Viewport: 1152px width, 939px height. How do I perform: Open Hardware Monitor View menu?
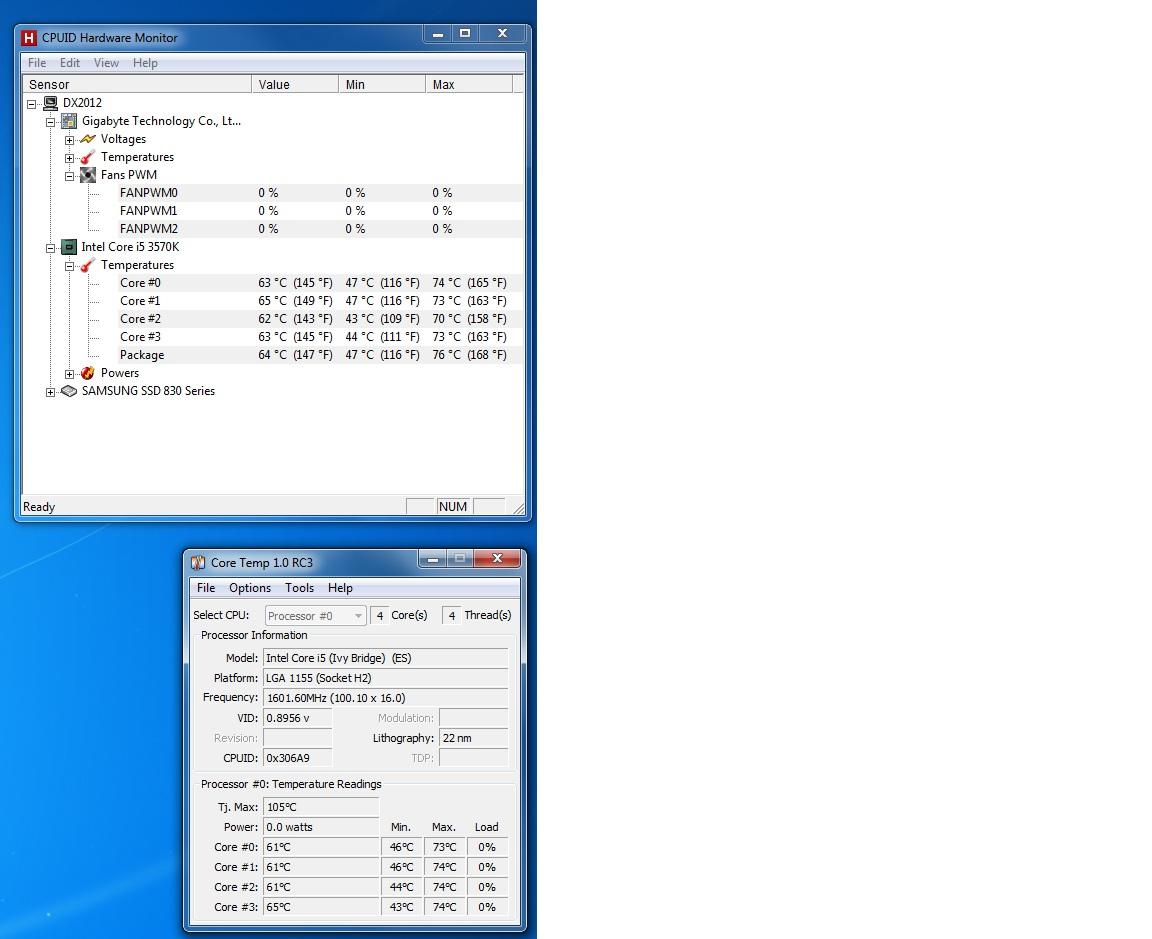point(106,63)
